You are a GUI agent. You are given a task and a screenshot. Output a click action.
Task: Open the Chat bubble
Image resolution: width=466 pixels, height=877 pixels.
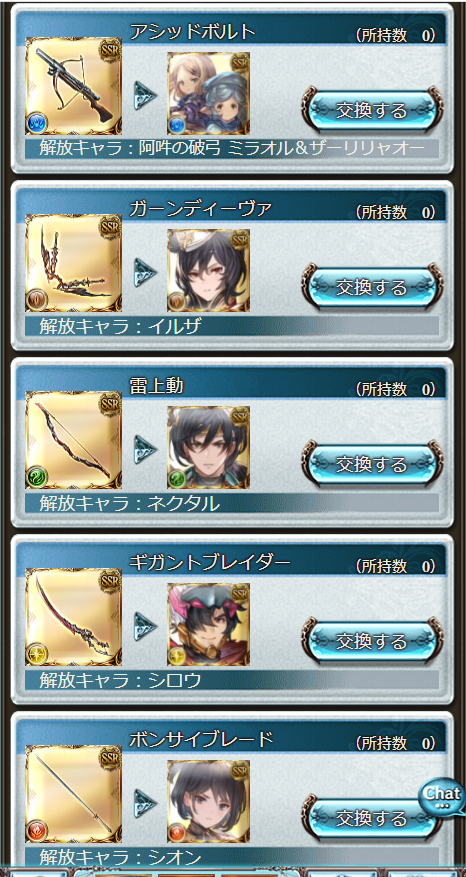(x=442, y=796)
